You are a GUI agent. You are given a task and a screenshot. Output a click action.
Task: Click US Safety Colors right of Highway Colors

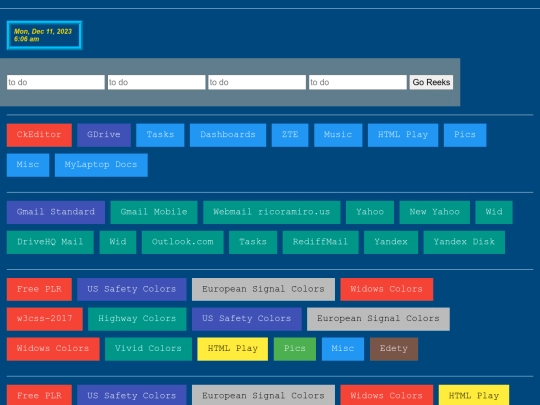pos(247,319)
